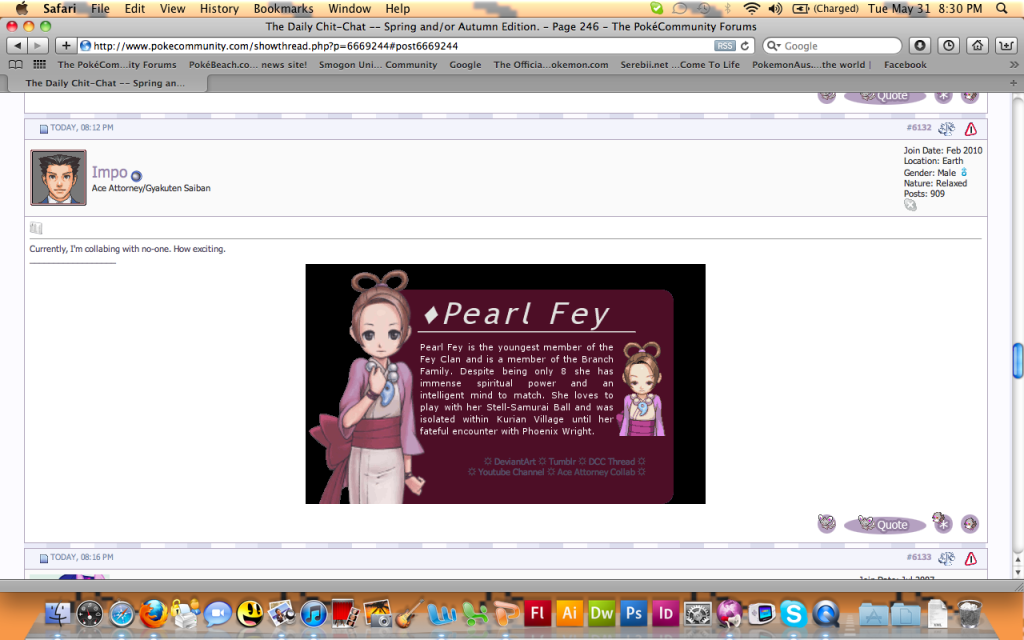Go back using Safari's back arrow

click(x=17, y=46)
